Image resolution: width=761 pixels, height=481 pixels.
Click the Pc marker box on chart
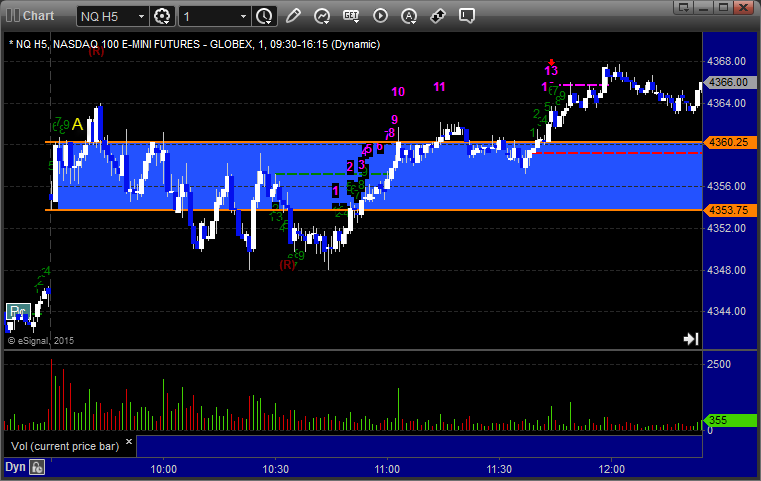click(18, 311)
